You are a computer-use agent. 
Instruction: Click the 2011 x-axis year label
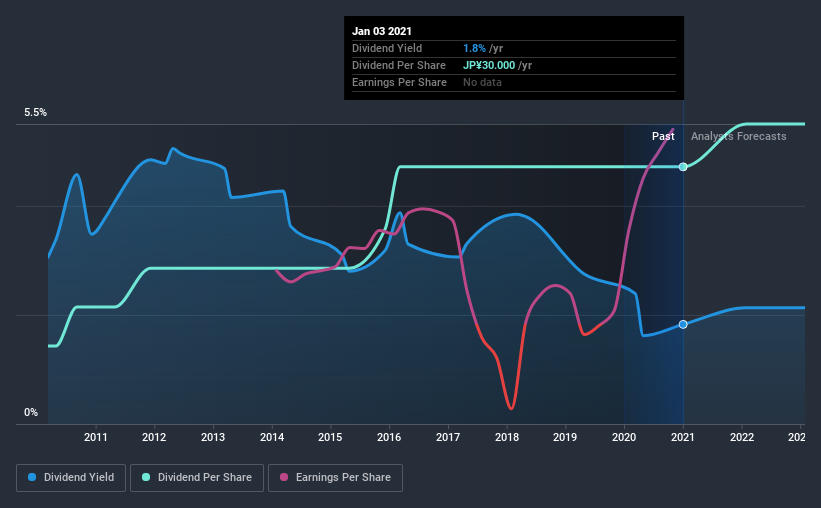click(96, 437)
